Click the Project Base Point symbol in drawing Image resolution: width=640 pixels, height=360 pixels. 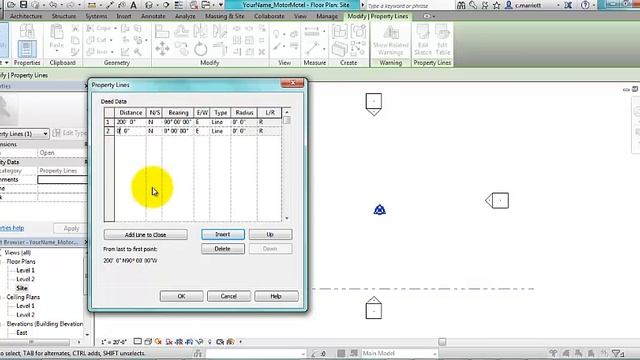(x=380, y=209)
